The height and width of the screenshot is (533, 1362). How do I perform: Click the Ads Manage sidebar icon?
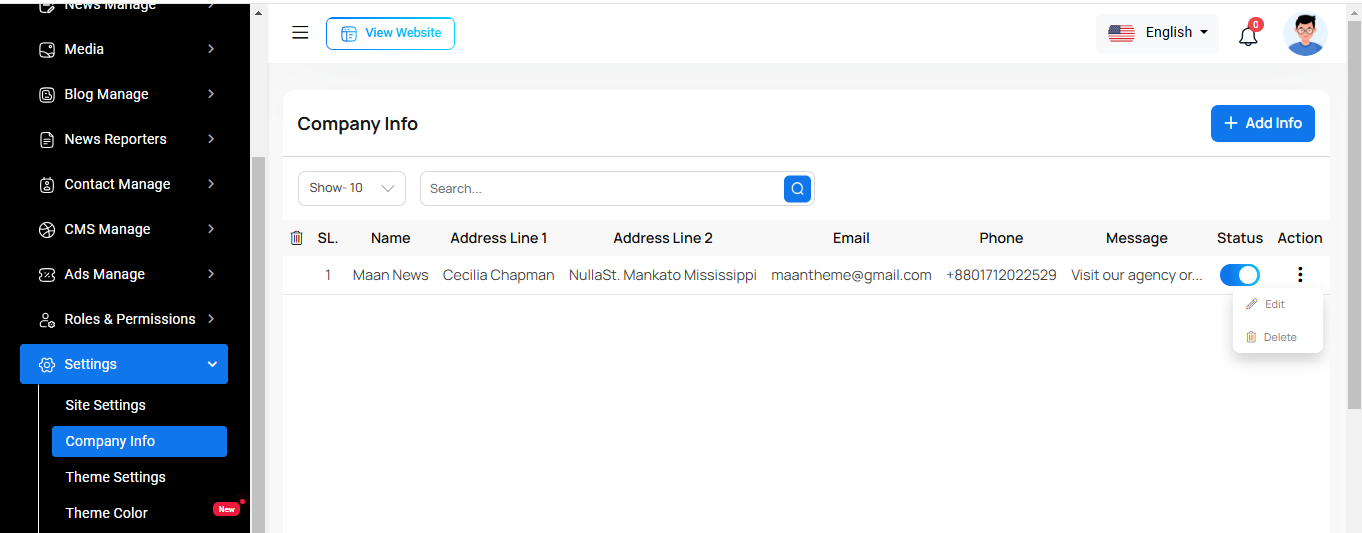tap(46, 274)
